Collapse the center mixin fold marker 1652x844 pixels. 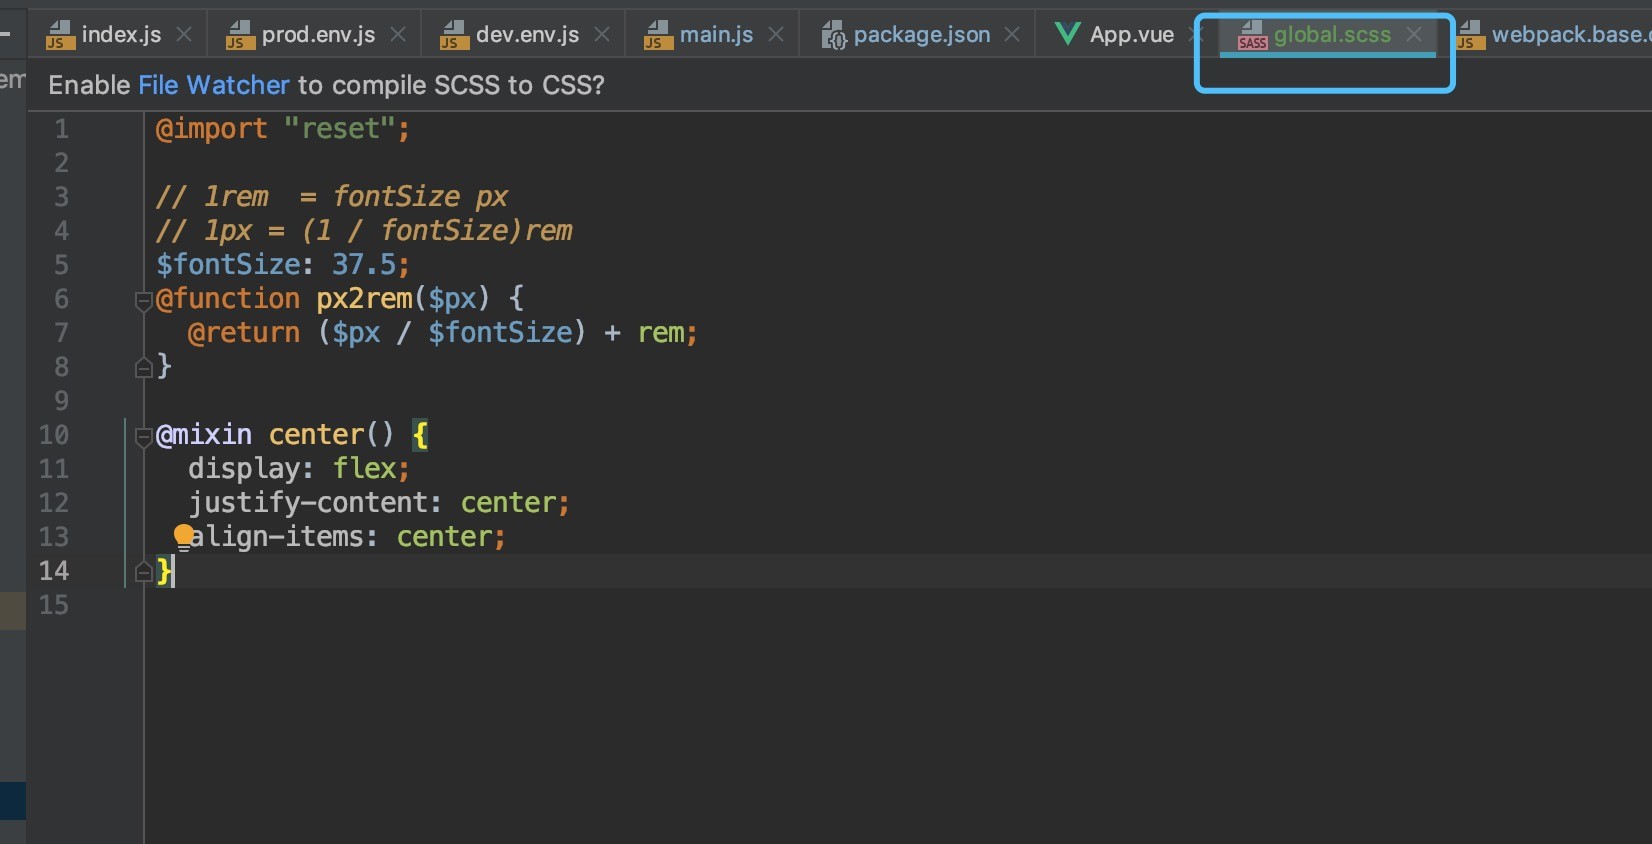(x=143, y=436)
